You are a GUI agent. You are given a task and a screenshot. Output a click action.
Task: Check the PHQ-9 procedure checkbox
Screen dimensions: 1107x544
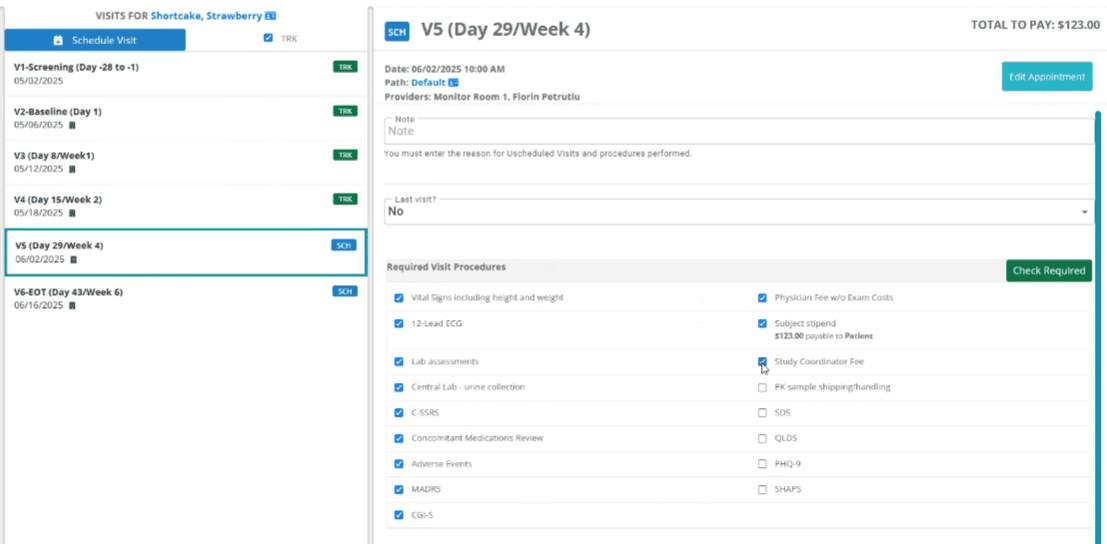point(762,464)
